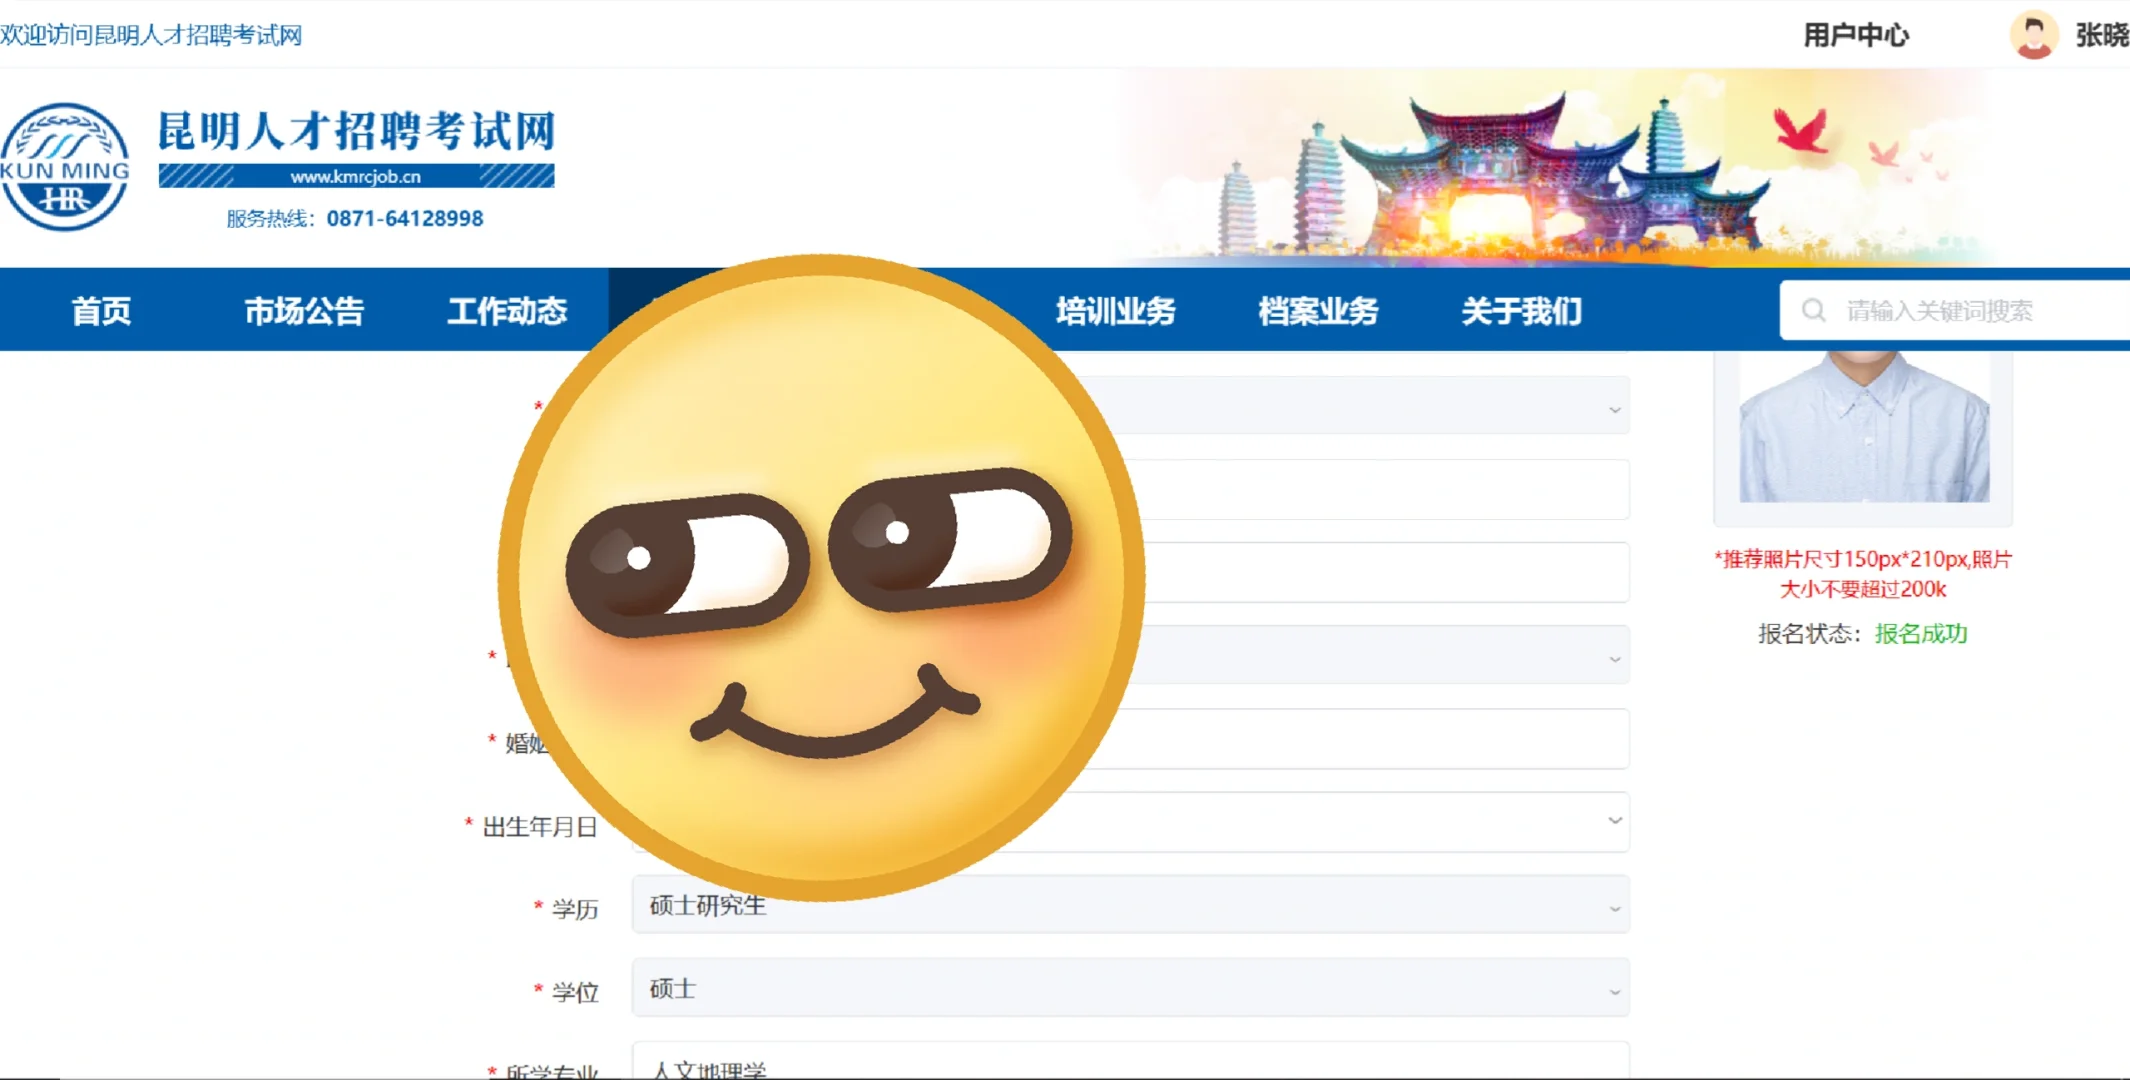The height and width of the screenshot is (1080, 2130).
Task: Click the search magnifier icon
Action: [1813, 311]
